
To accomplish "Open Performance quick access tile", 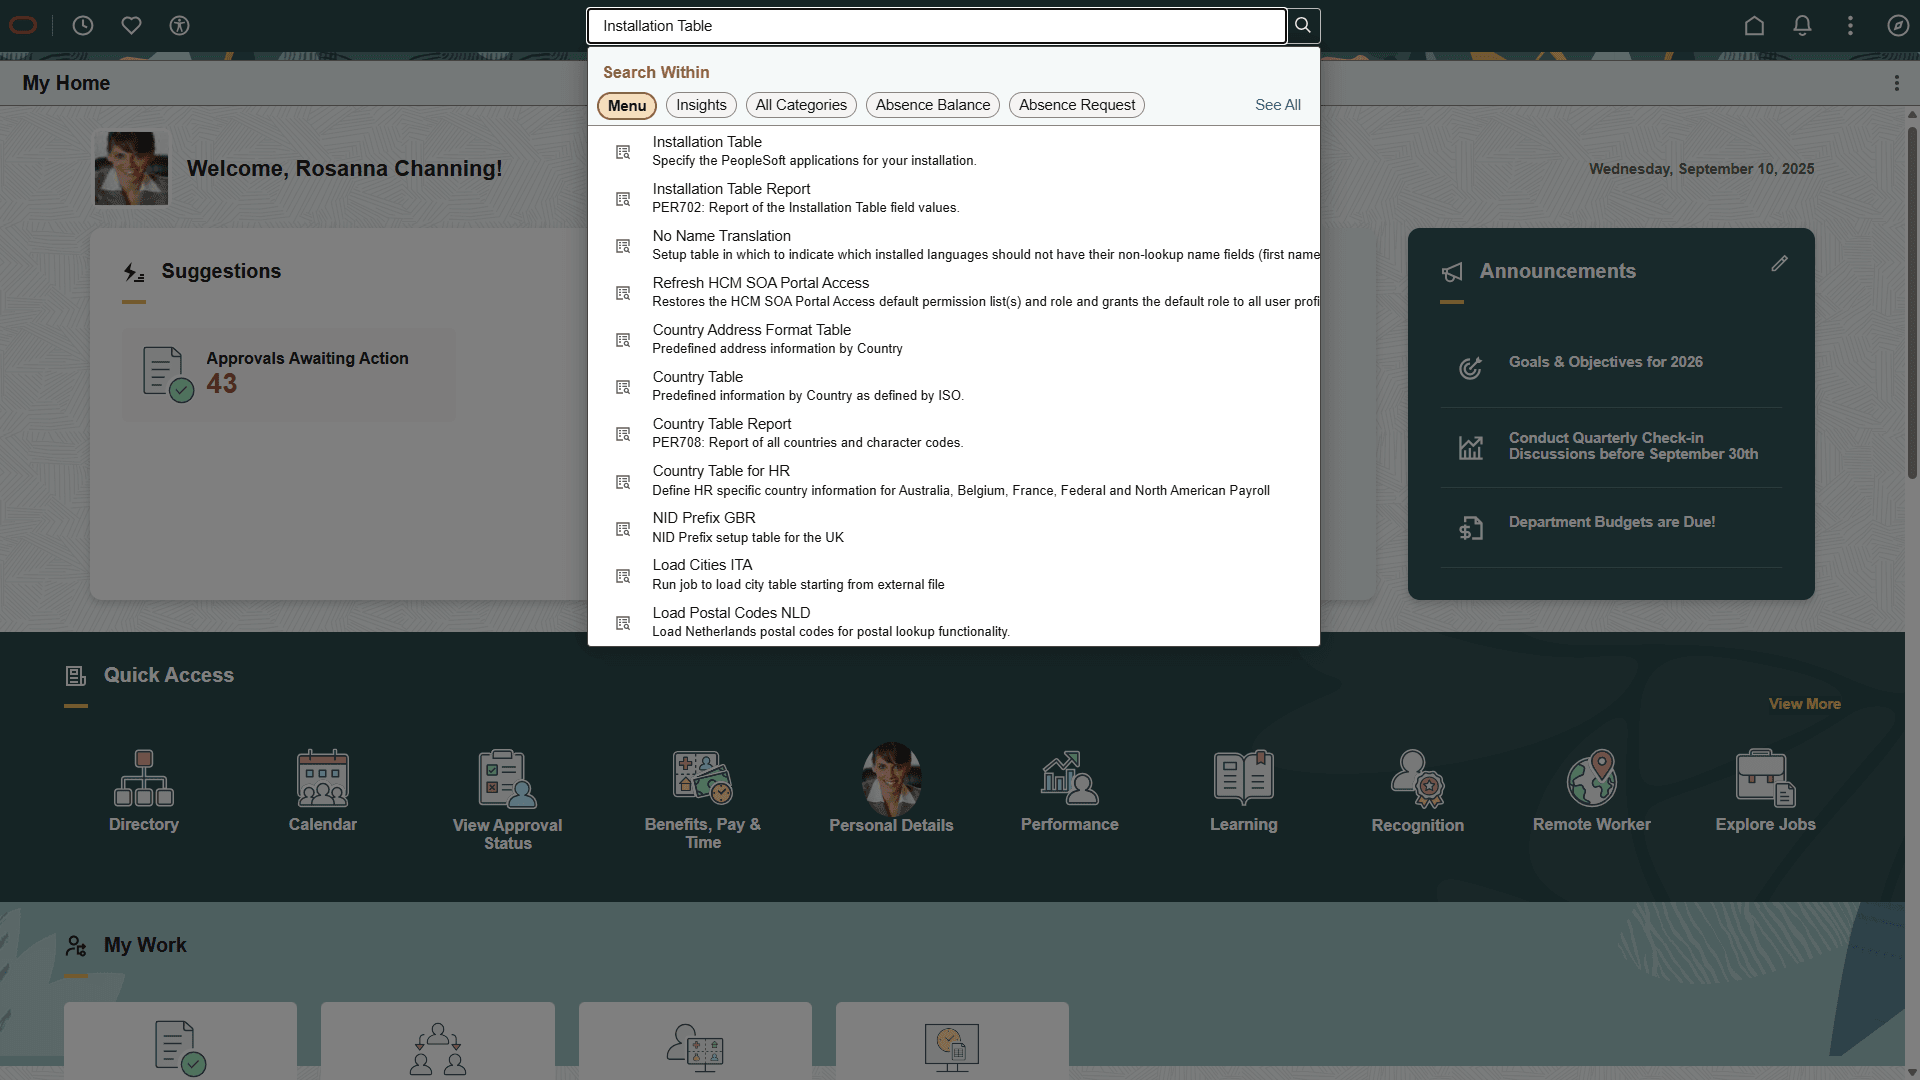I will click(x=1069, y=790).
